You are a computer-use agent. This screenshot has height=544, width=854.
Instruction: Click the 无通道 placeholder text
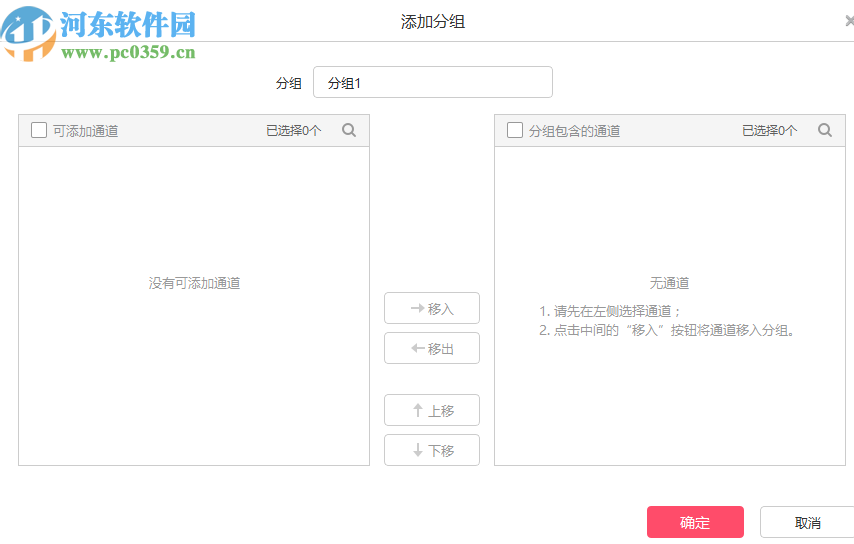click(669, 283)
